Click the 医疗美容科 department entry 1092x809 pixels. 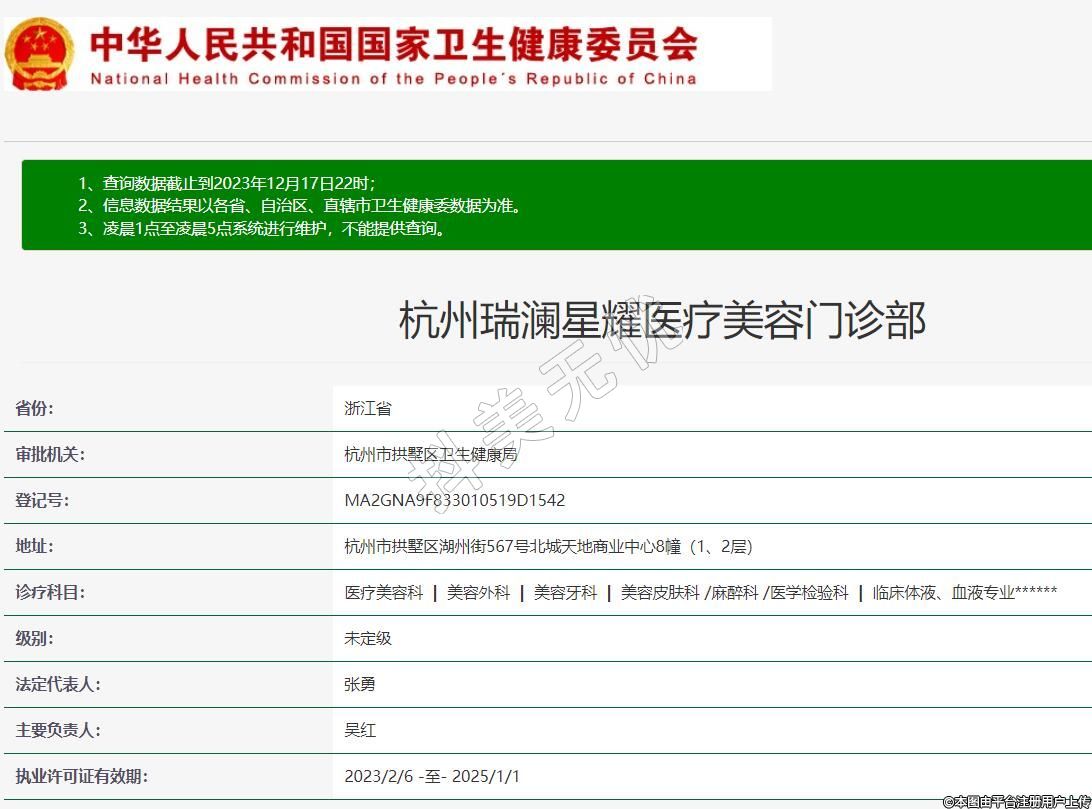click(x=384, y=592)
